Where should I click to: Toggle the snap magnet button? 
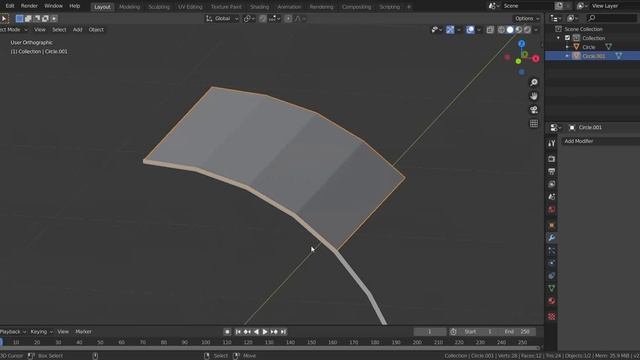click(x=262, y=18)
